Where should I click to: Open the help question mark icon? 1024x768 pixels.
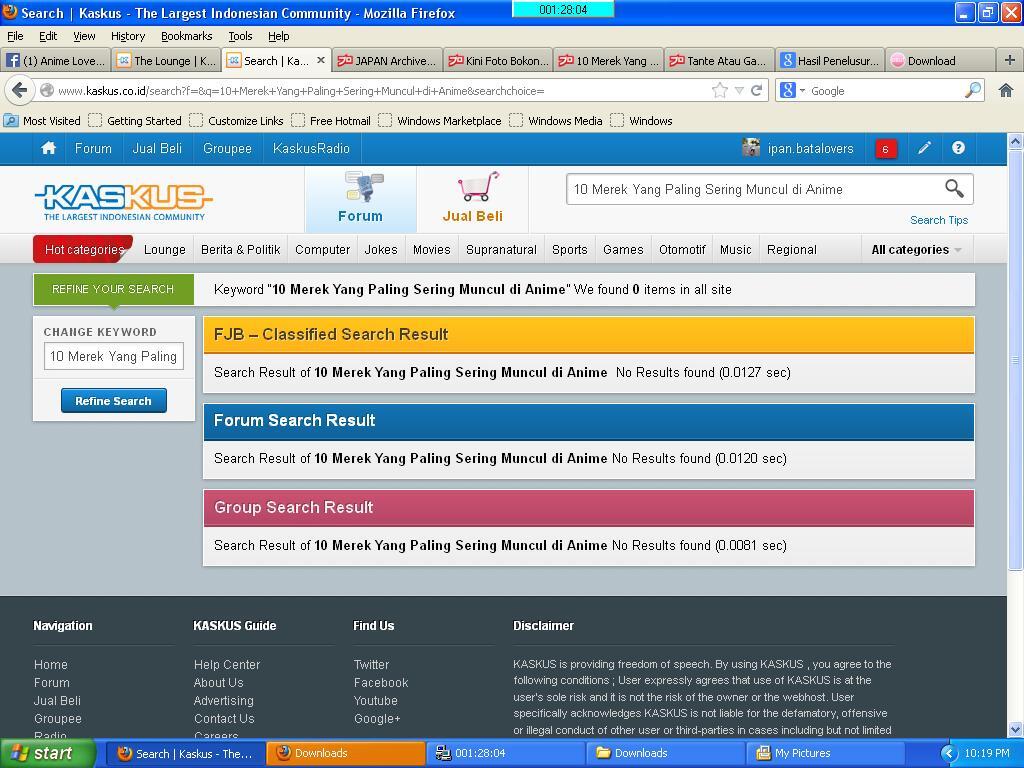[958, 148]
